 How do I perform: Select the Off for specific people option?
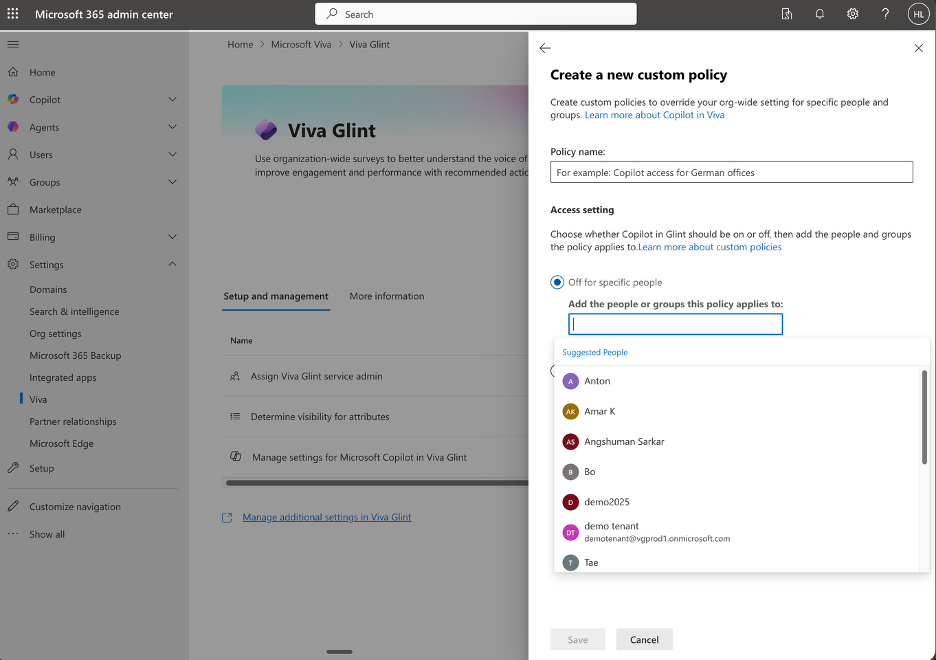click(x=557, y=282)
